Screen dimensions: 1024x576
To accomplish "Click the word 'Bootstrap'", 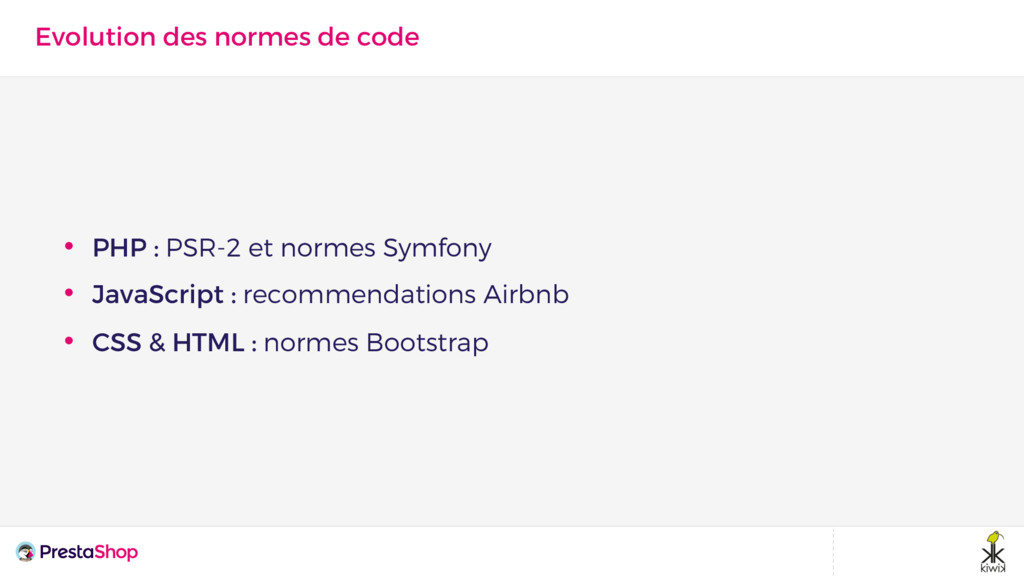I will [427, 343].
